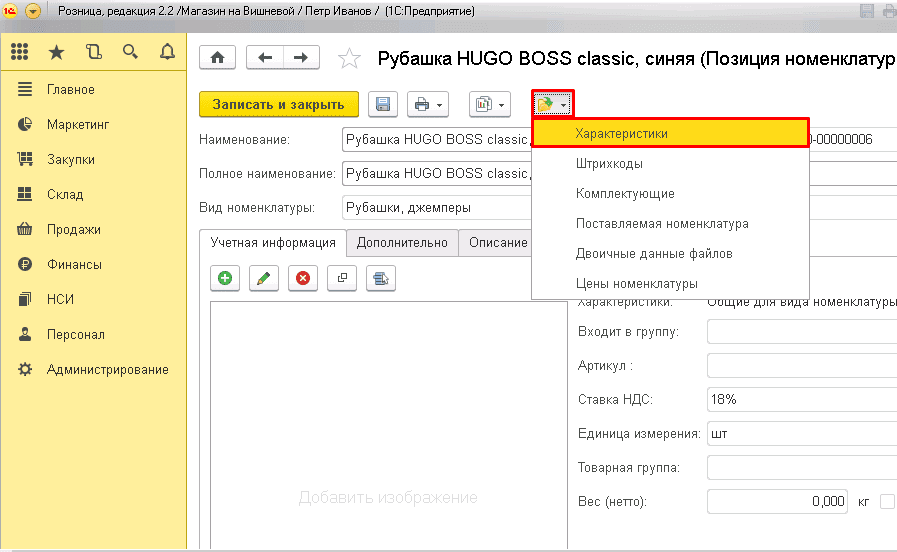The image size is (897, 552).
Task: Go to the home page button
Action: coord(218,58)
